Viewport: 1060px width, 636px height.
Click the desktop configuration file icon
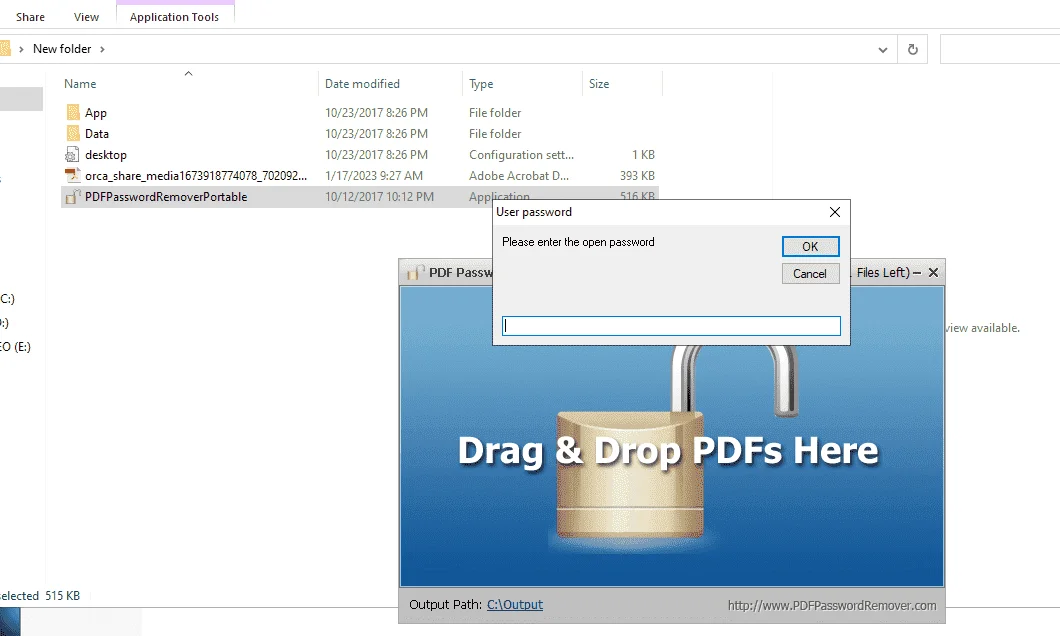pos(72,155)
